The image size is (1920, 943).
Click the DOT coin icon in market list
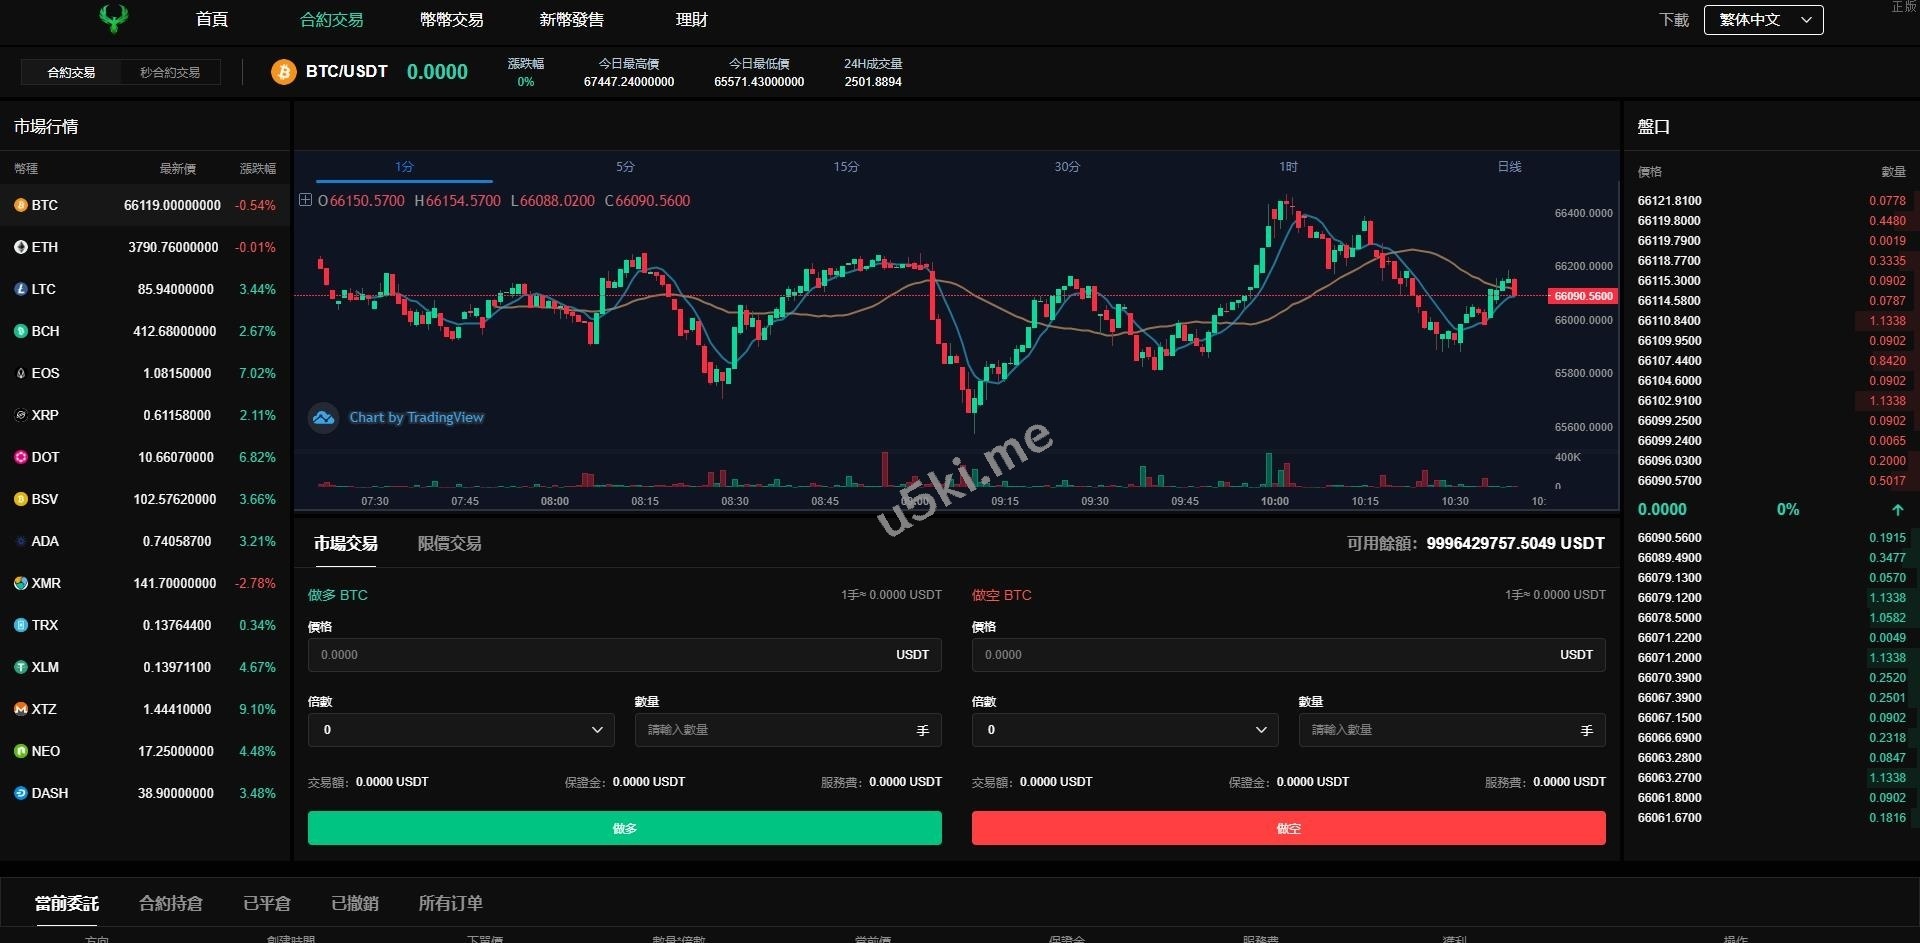(20, 457)
